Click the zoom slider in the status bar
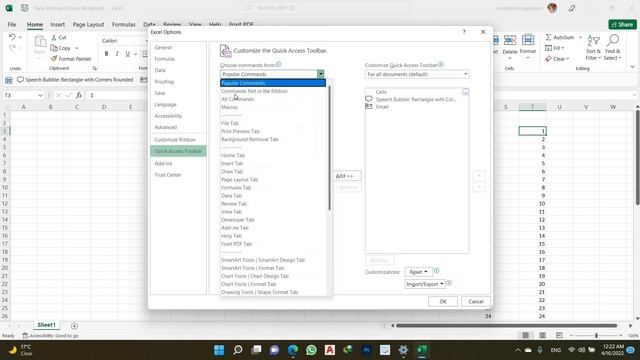 (x=596, y=336)
